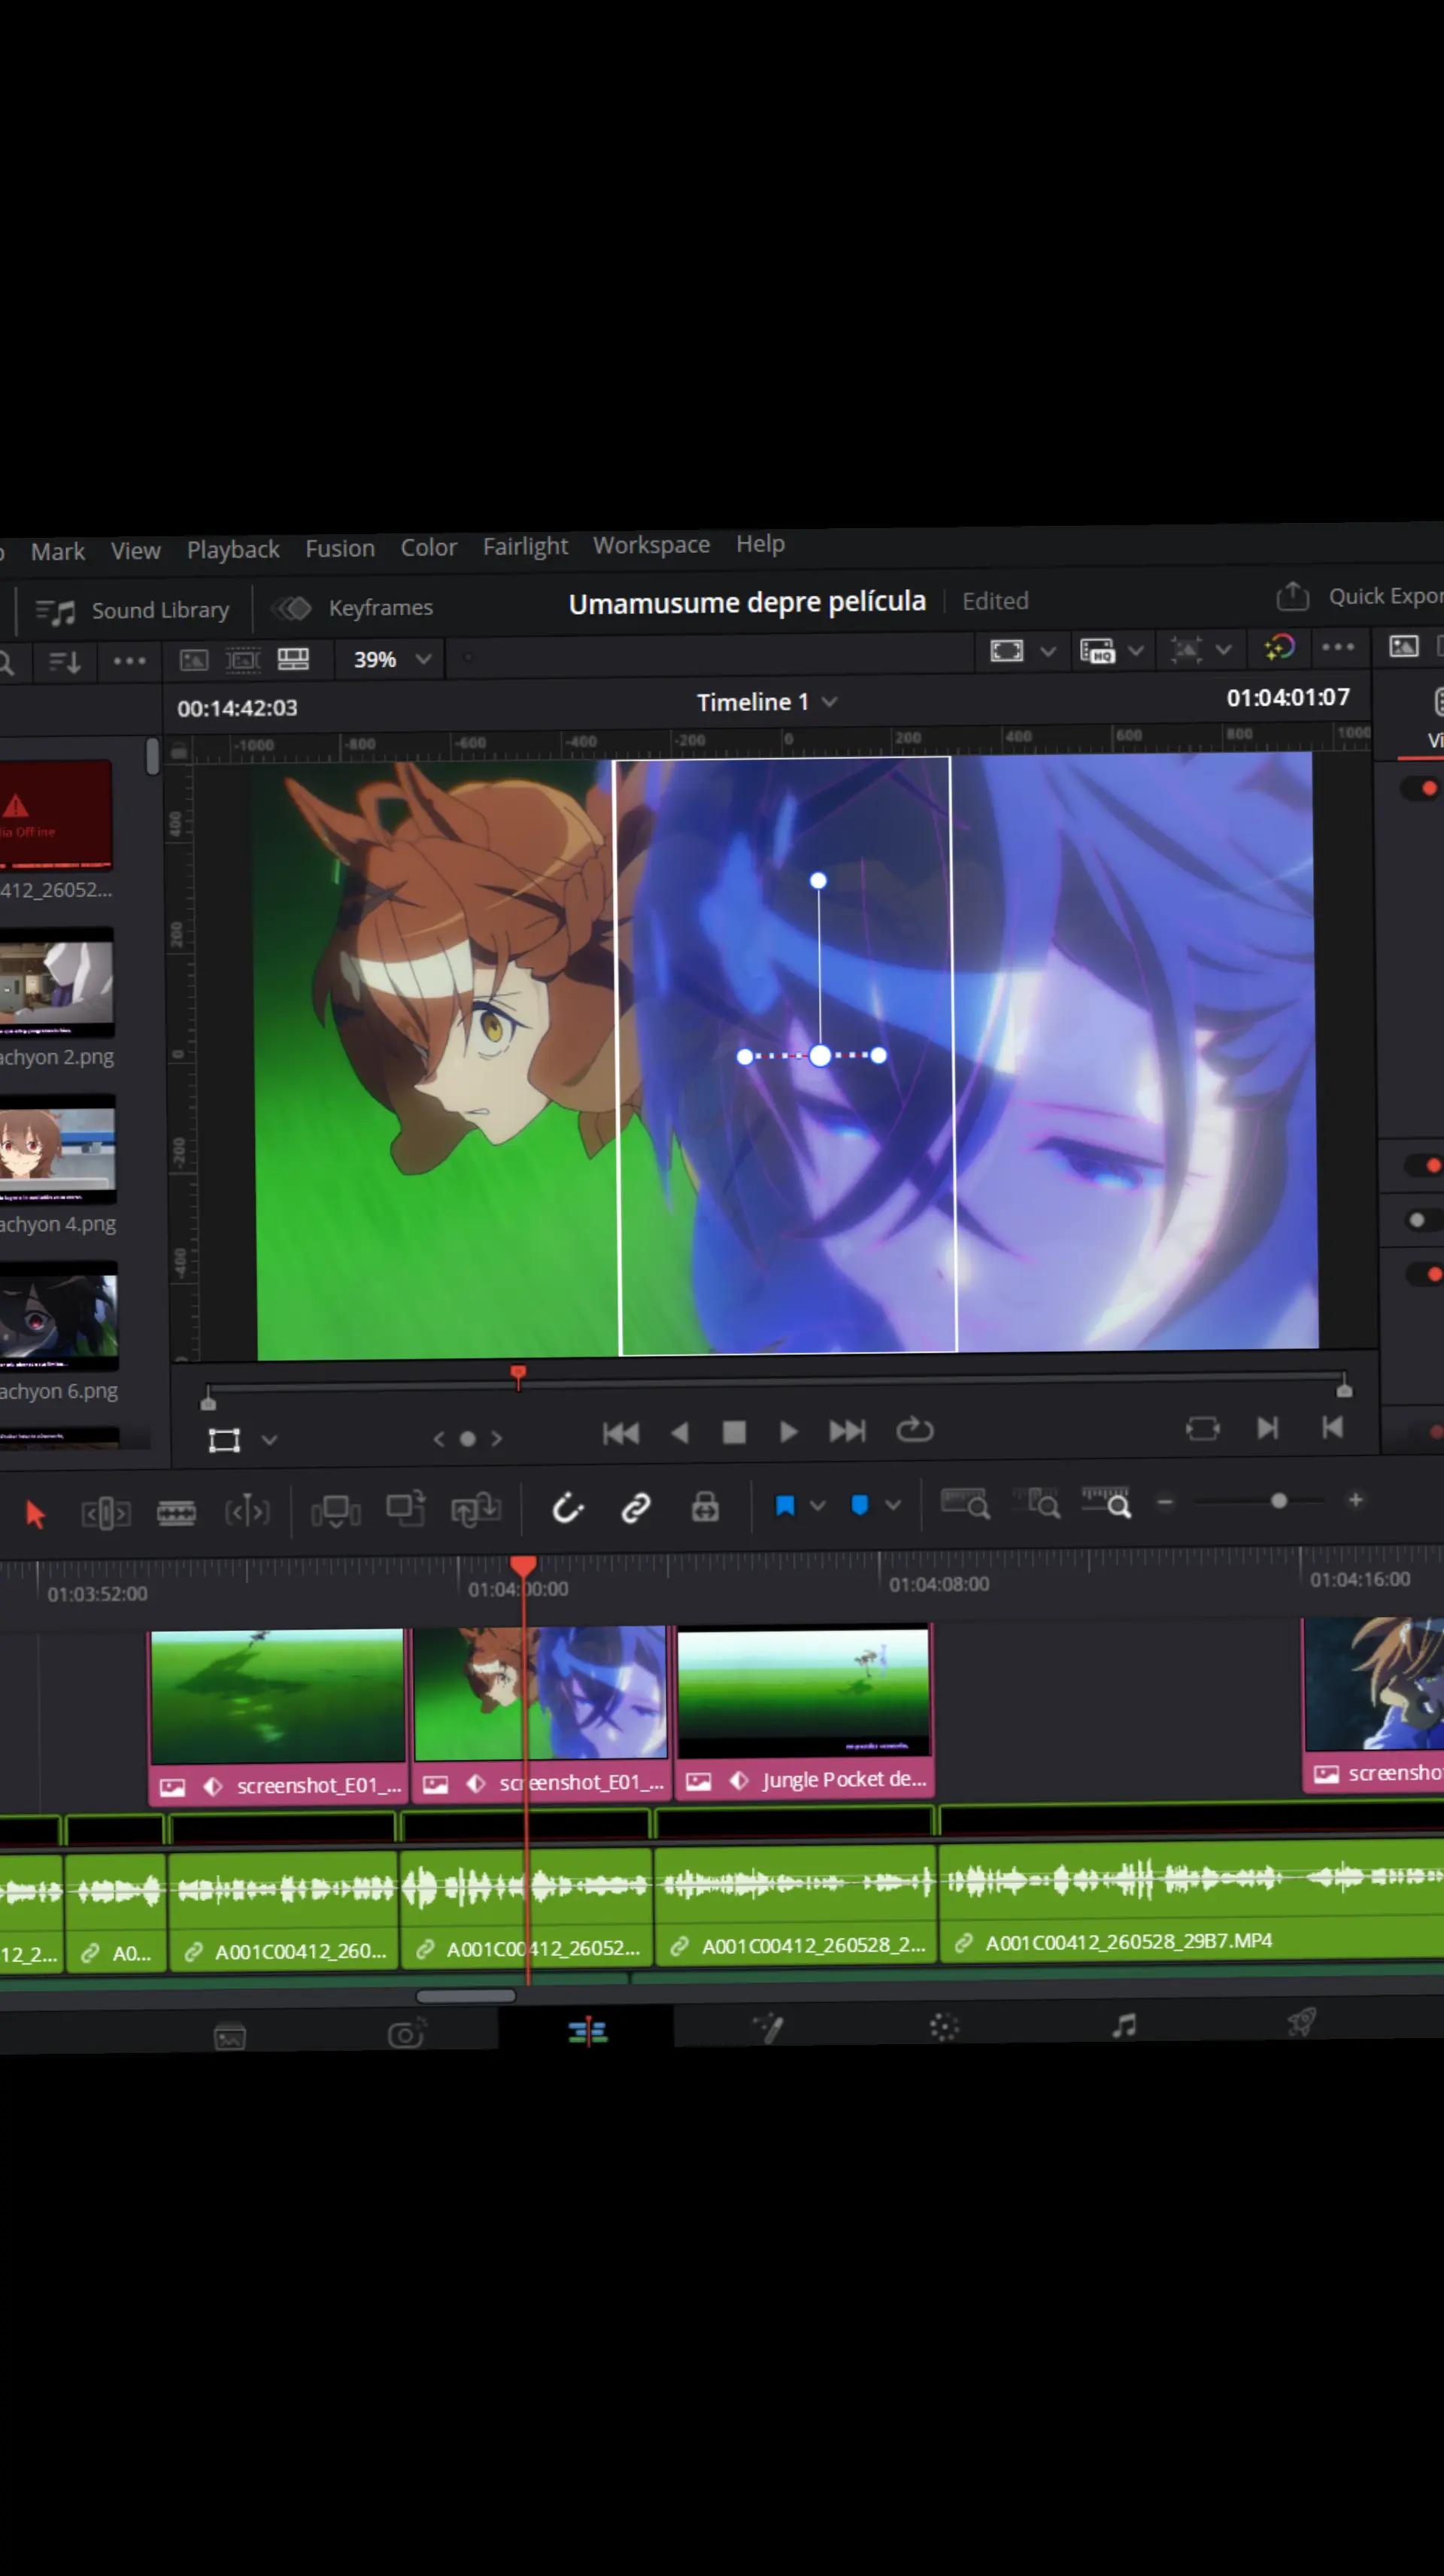Screen dimensions: 1444x2576
Task: Enable the gray inspector toggle switch
Action: click(1424, 1220)
